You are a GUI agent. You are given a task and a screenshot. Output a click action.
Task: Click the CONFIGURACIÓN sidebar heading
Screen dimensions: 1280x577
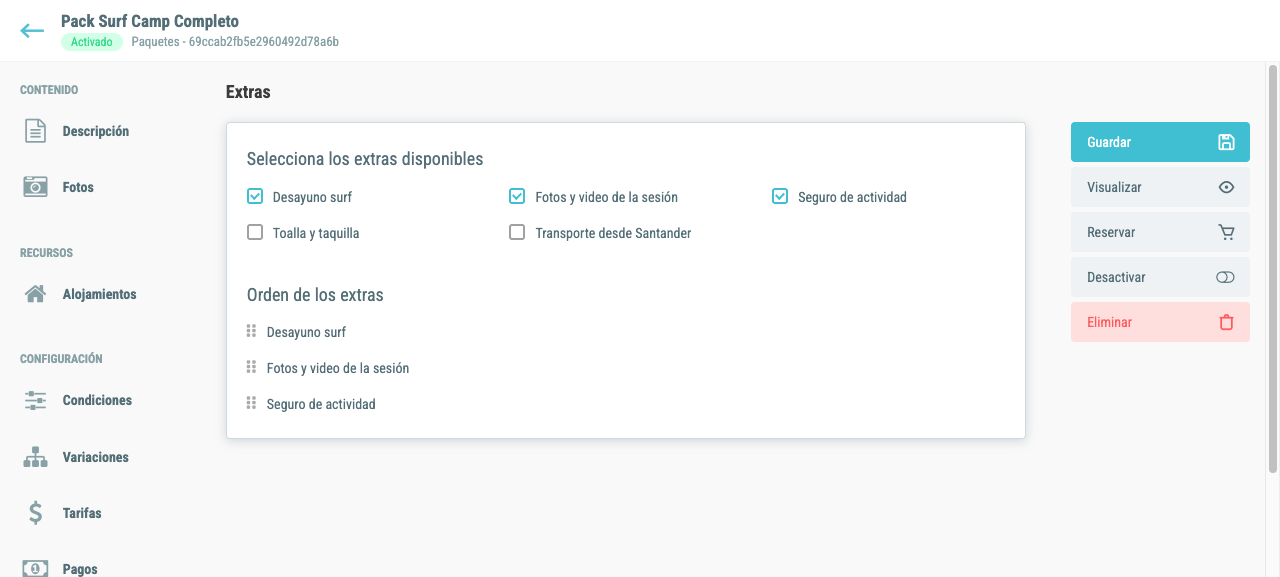click(x=61, y=359)
